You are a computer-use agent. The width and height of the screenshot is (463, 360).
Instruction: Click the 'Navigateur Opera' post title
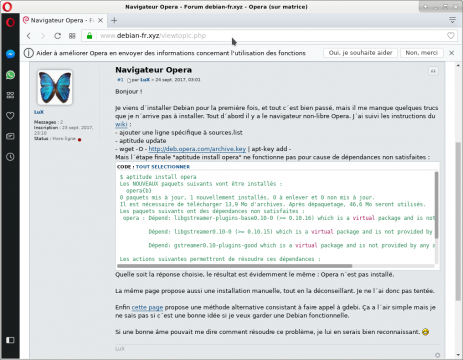tap(153, 70)
